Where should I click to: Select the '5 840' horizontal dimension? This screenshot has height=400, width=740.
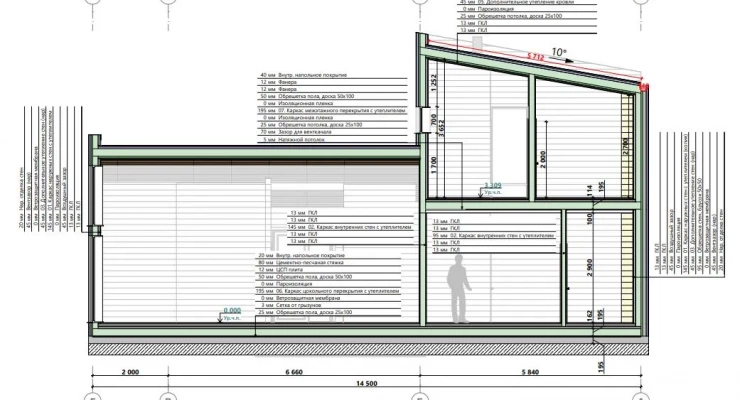pos(530,372)
